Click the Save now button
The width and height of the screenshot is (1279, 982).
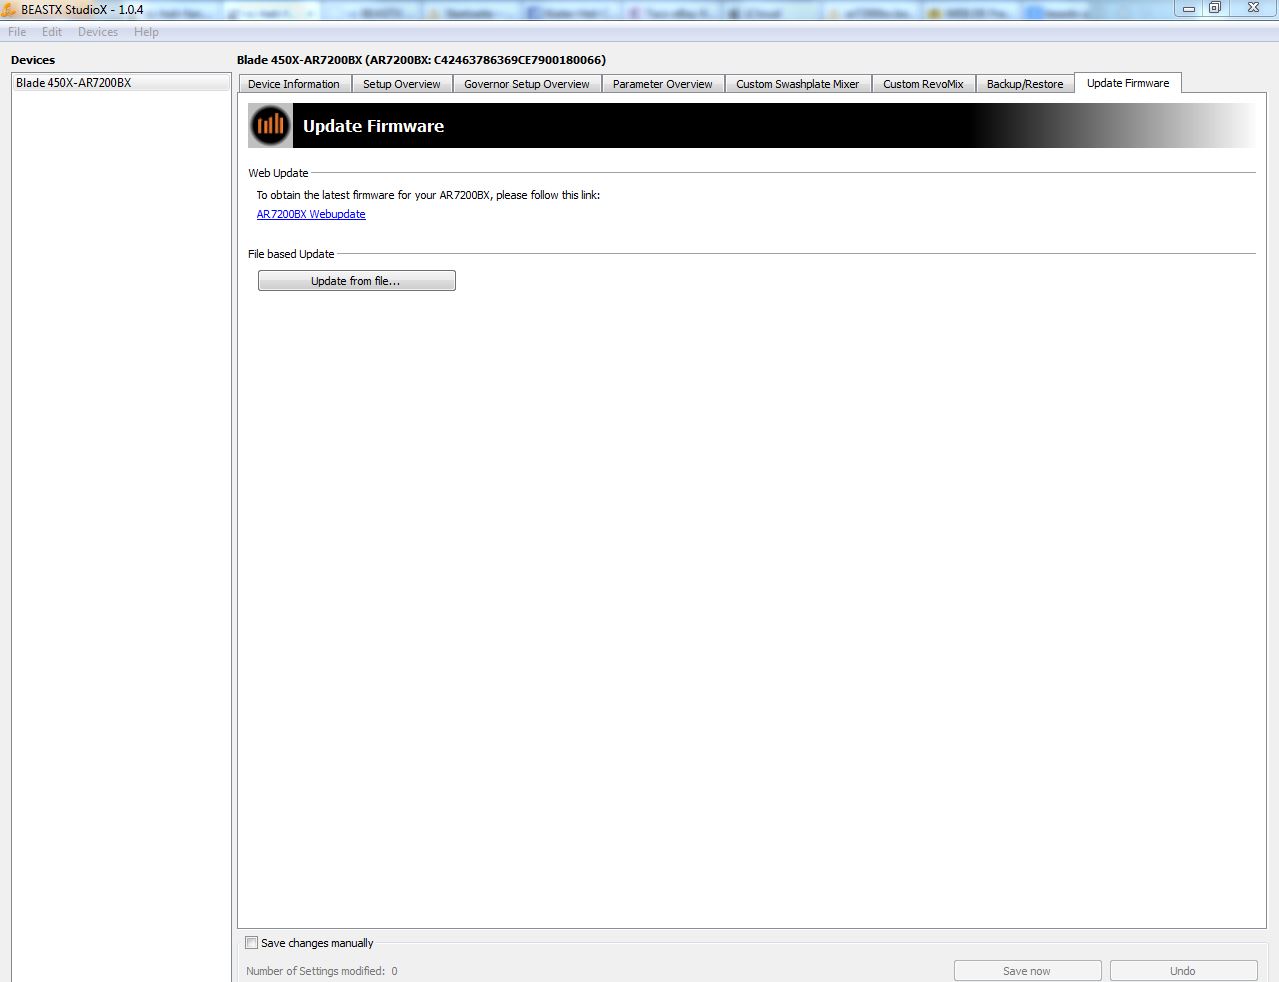1027,971
